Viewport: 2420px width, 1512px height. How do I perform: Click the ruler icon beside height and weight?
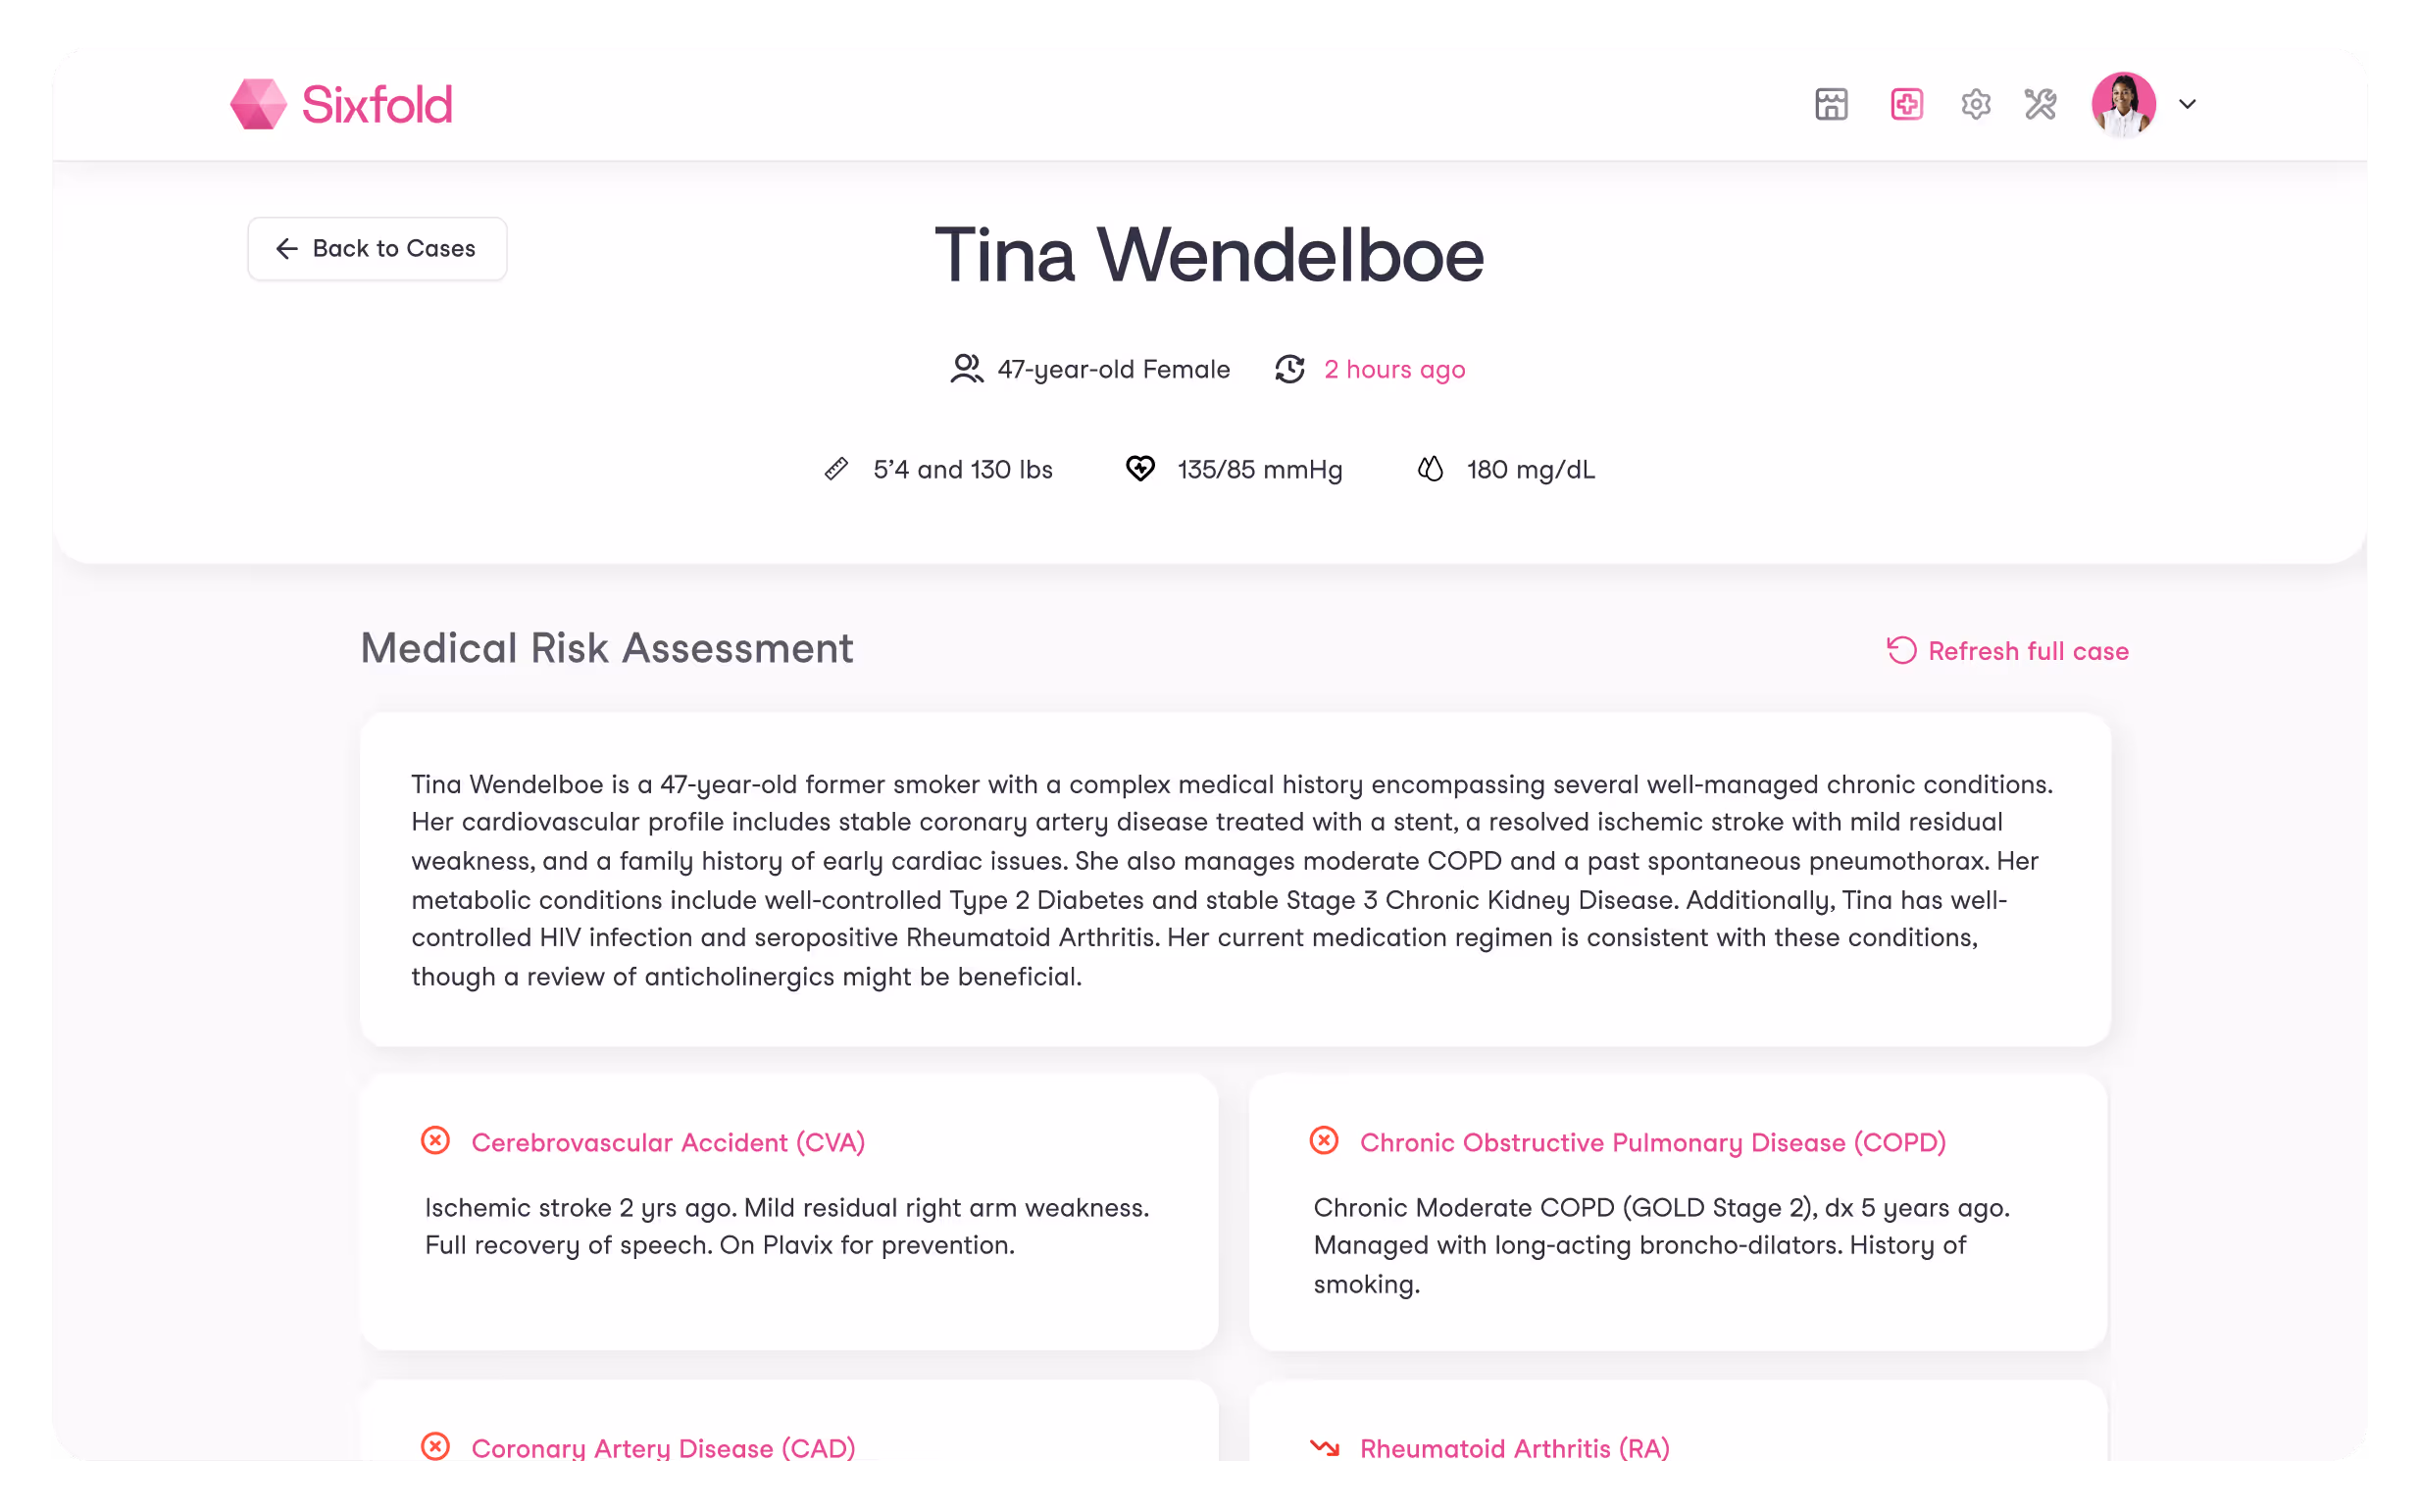836,469
